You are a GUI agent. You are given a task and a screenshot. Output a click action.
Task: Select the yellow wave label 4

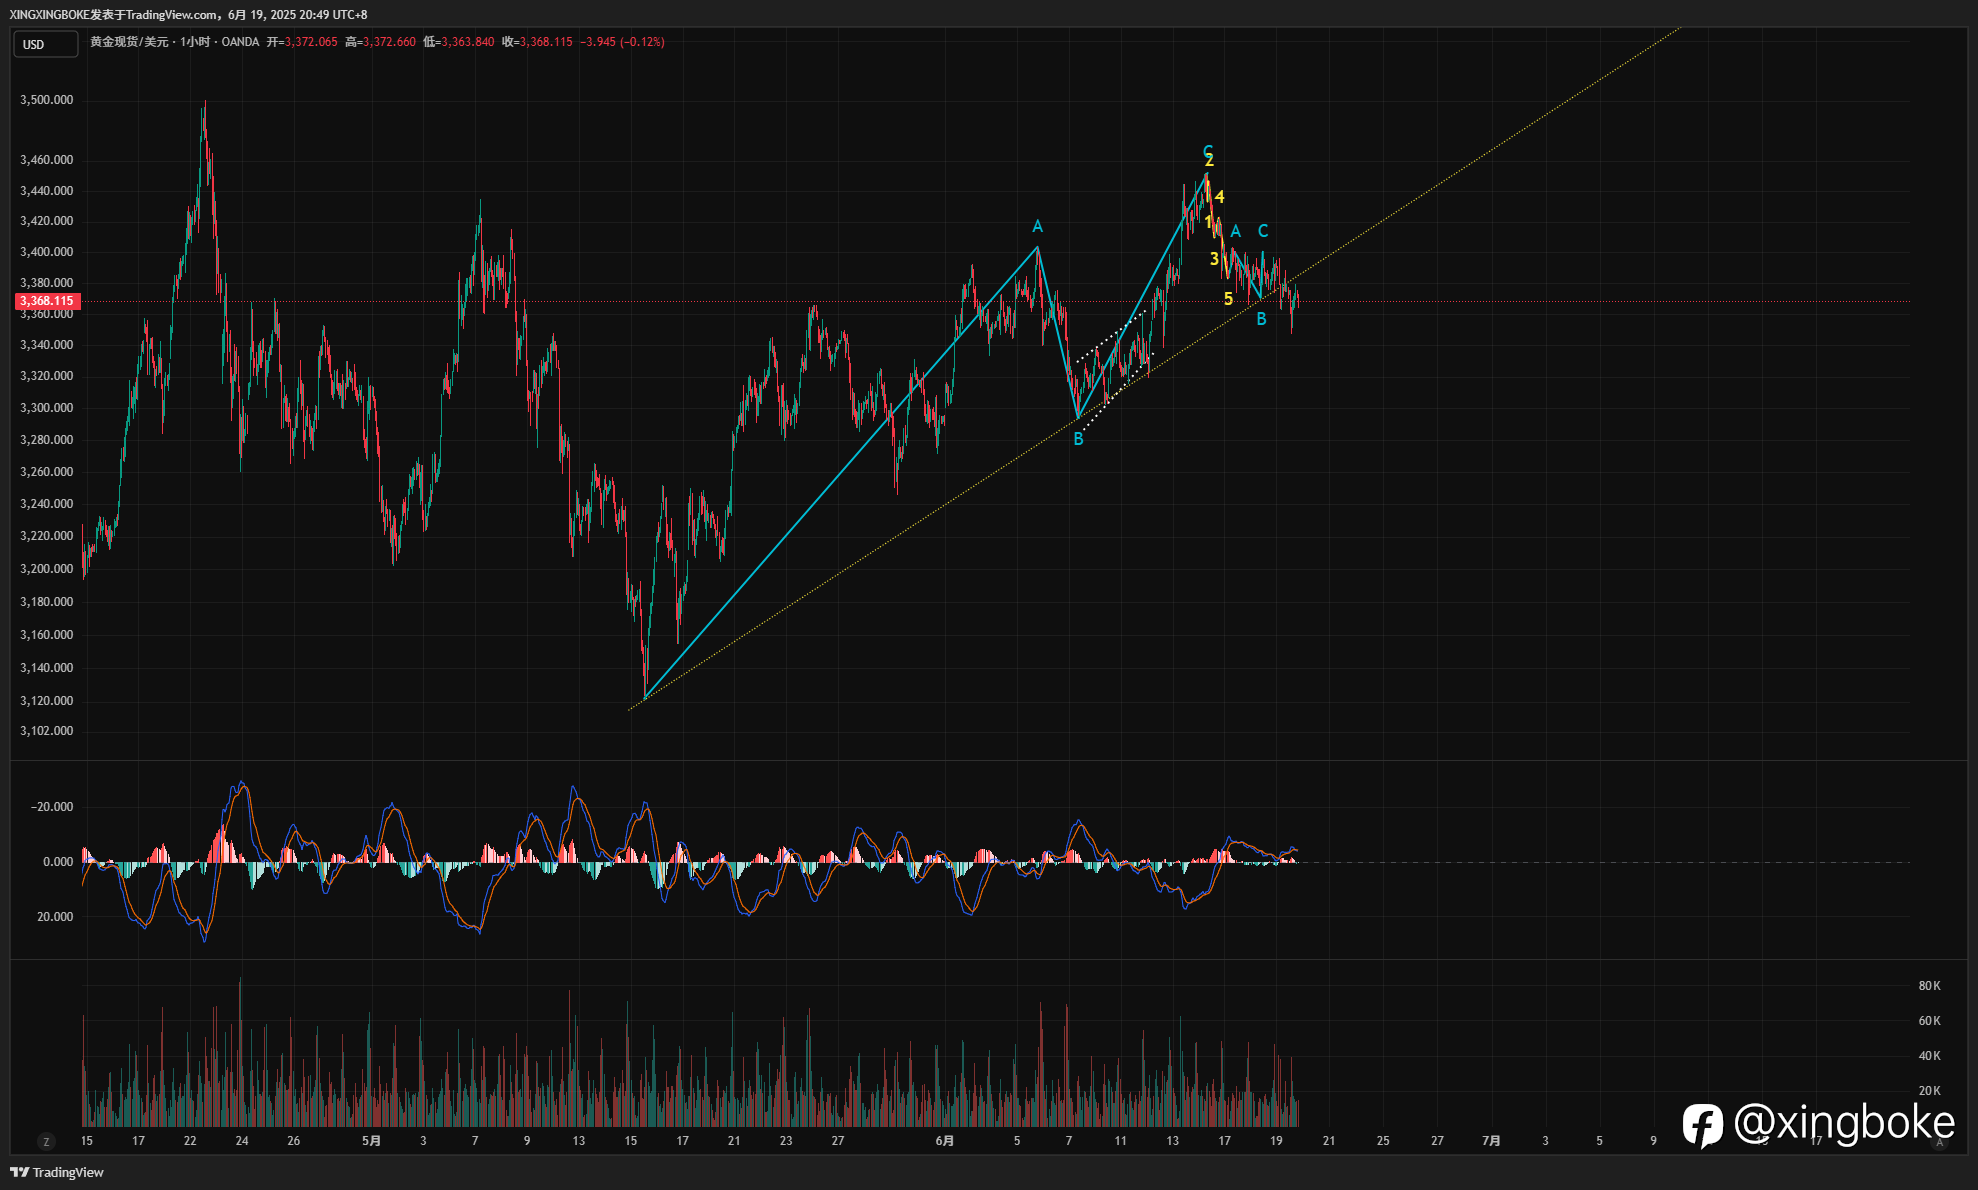click(x=1220, y=197)
